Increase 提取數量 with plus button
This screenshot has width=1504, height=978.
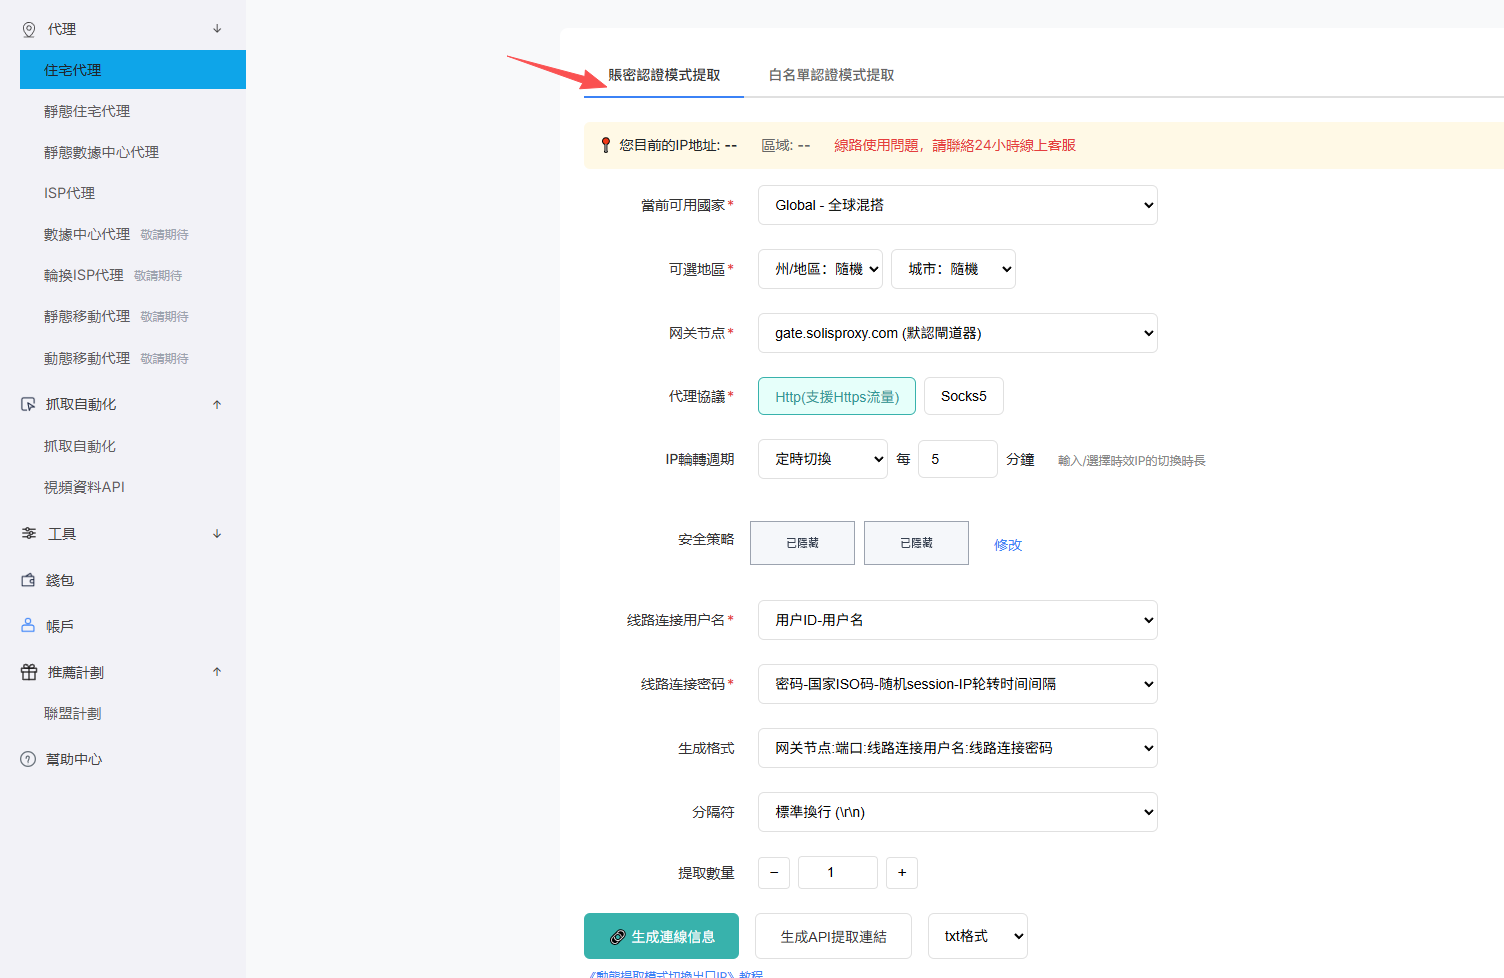click(902, 872)
